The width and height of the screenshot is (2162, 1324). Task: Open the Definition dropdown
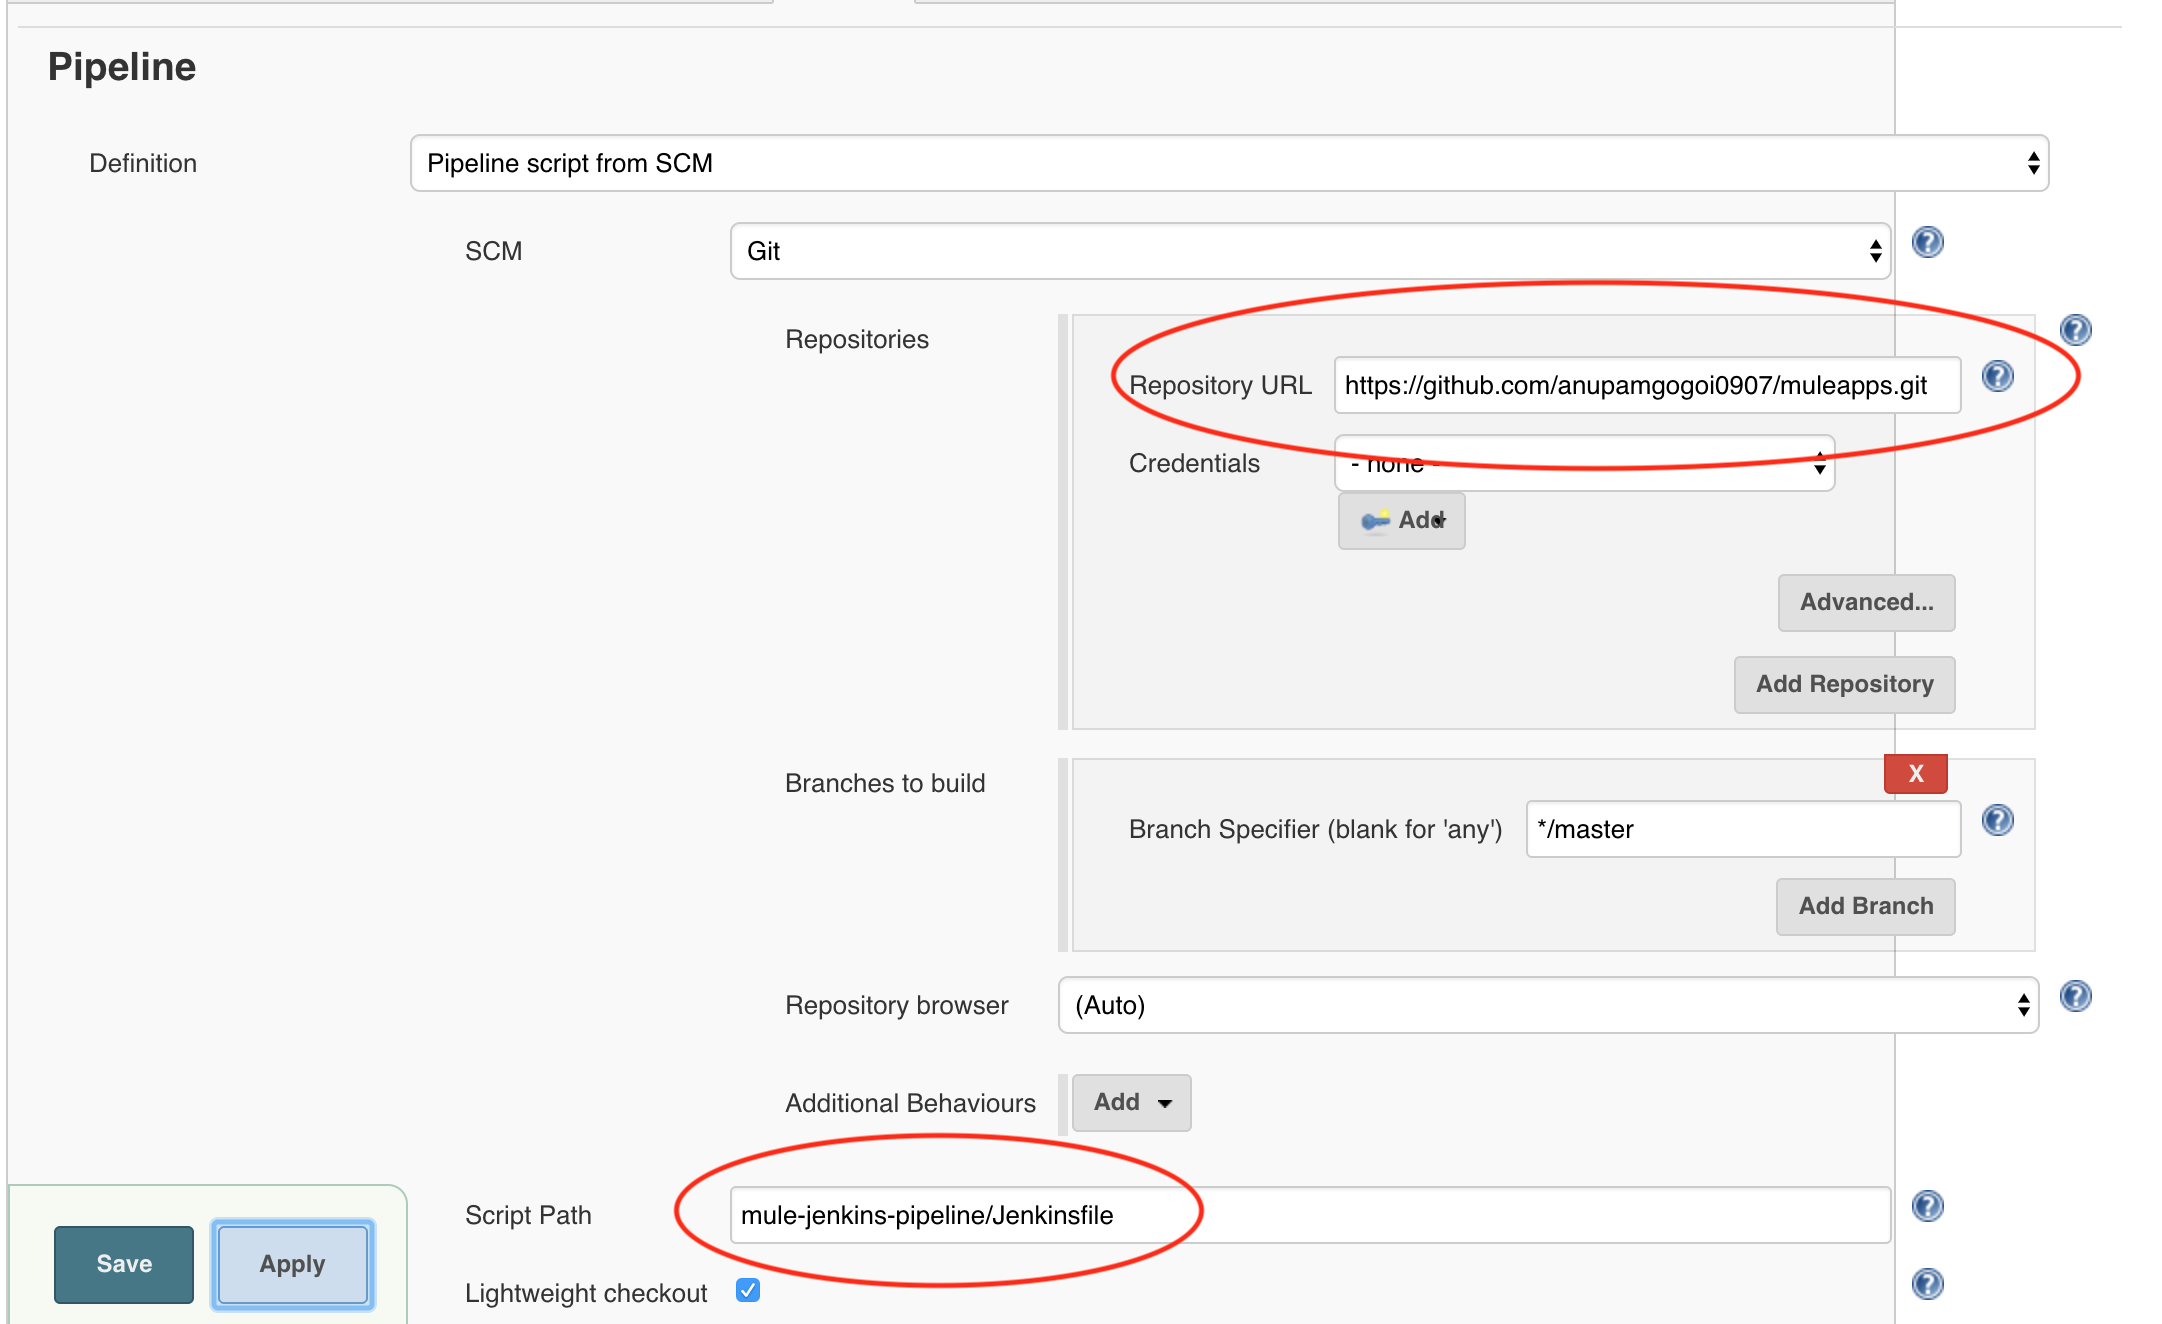coord(1228,163)
